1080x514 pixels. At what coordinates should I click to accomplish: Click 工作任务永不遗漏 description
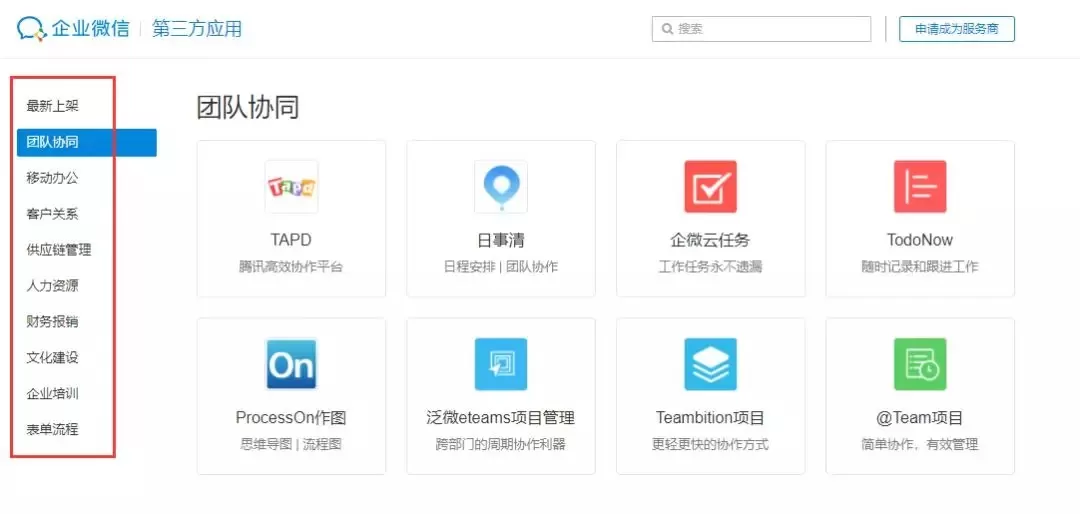click(710, 267)
